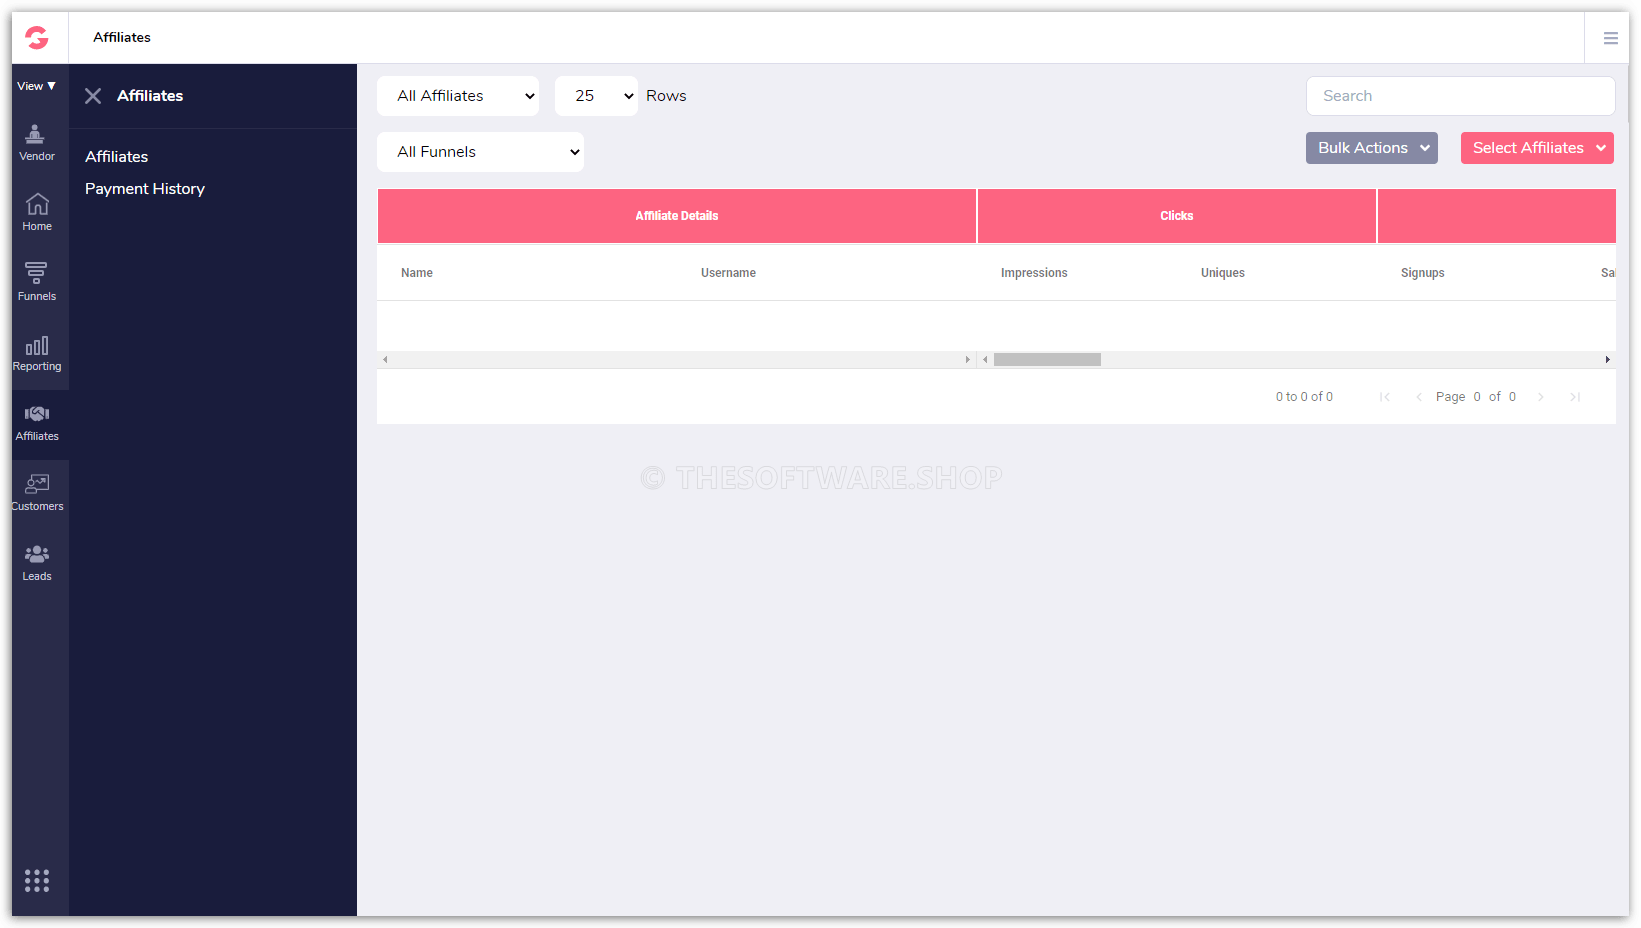Open the Customers section

click(37, 490)
